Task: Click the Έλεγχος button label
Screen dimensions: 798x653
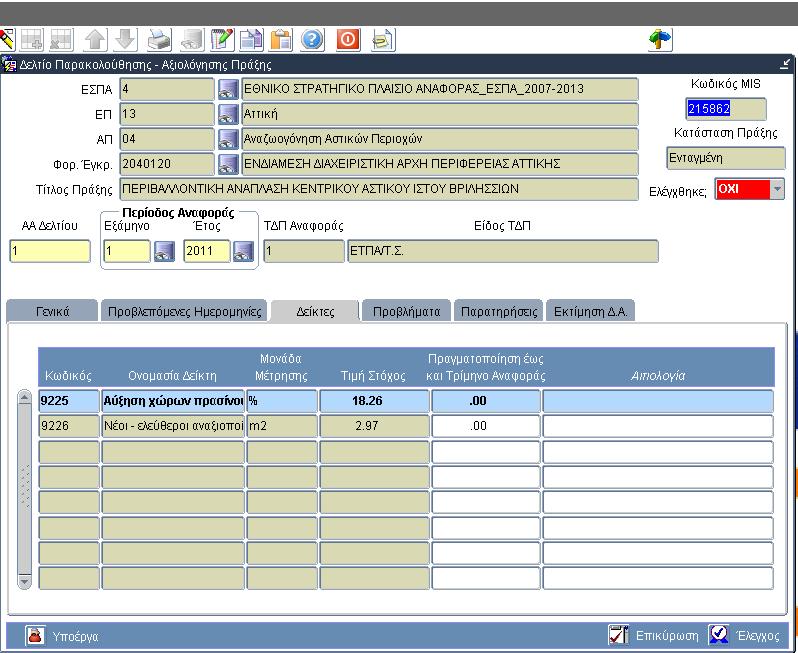Action: 758,636
